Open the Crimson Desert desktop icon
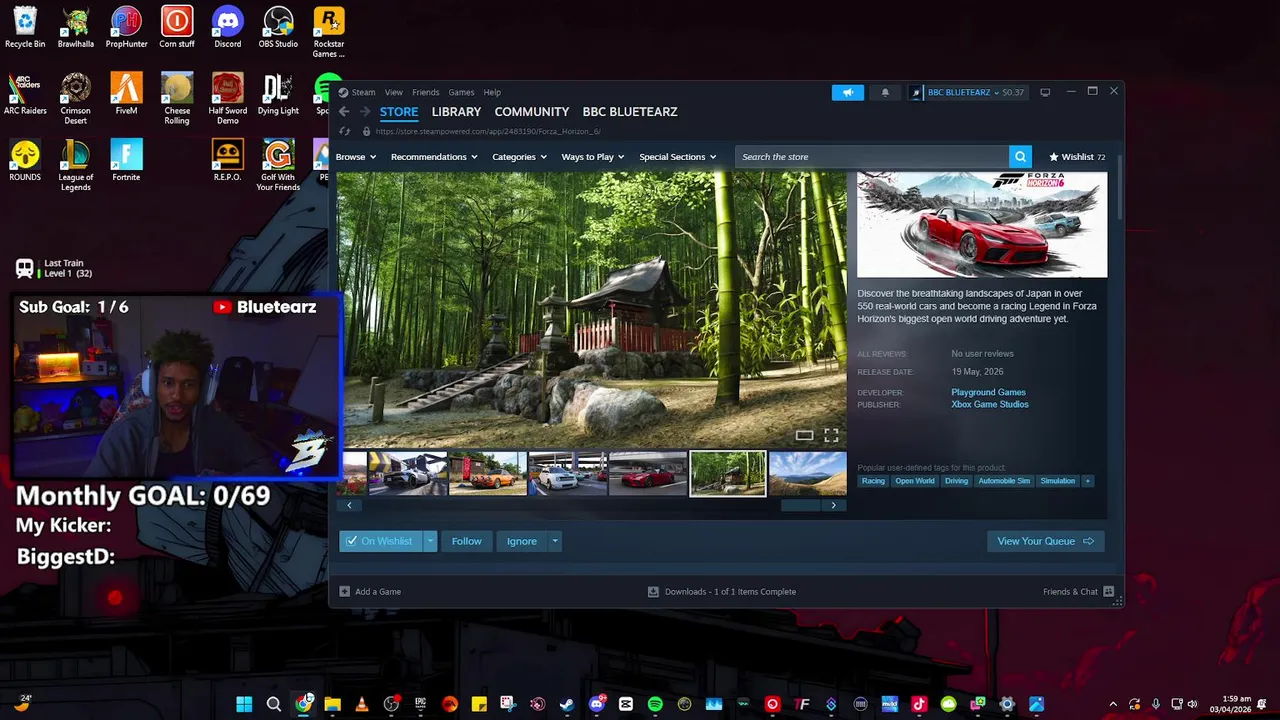Viewport: 1280px width, 720px height. pos(75,98)
